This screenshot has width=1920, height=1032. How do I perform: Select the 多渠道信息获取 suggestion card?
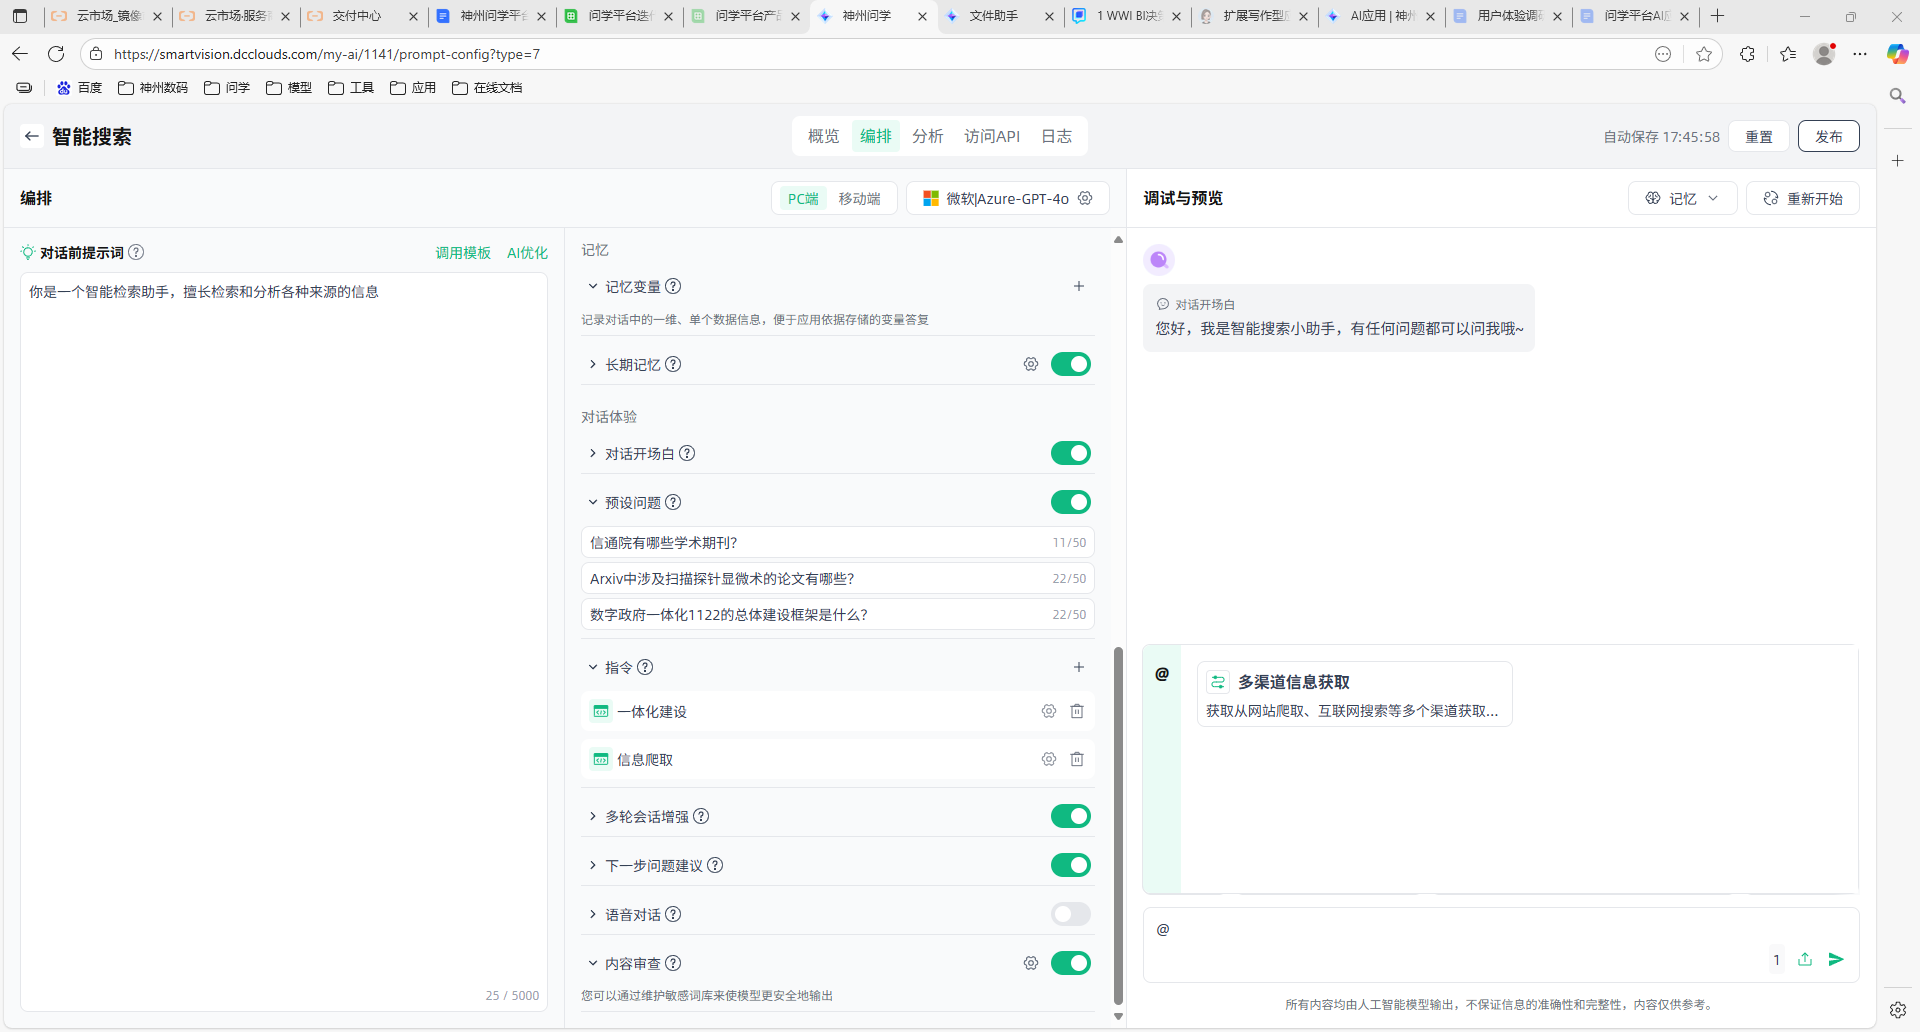pos(1355,694)
